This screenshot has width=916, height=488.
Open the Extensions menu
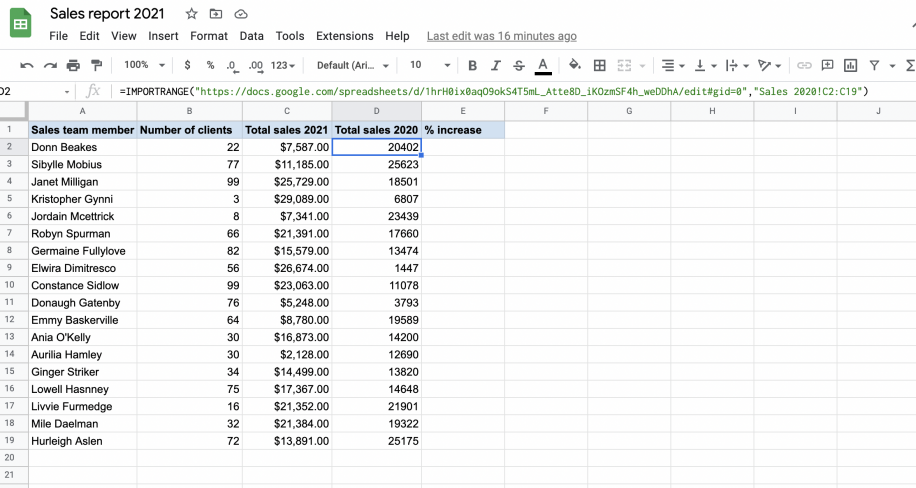click(344, 36)
